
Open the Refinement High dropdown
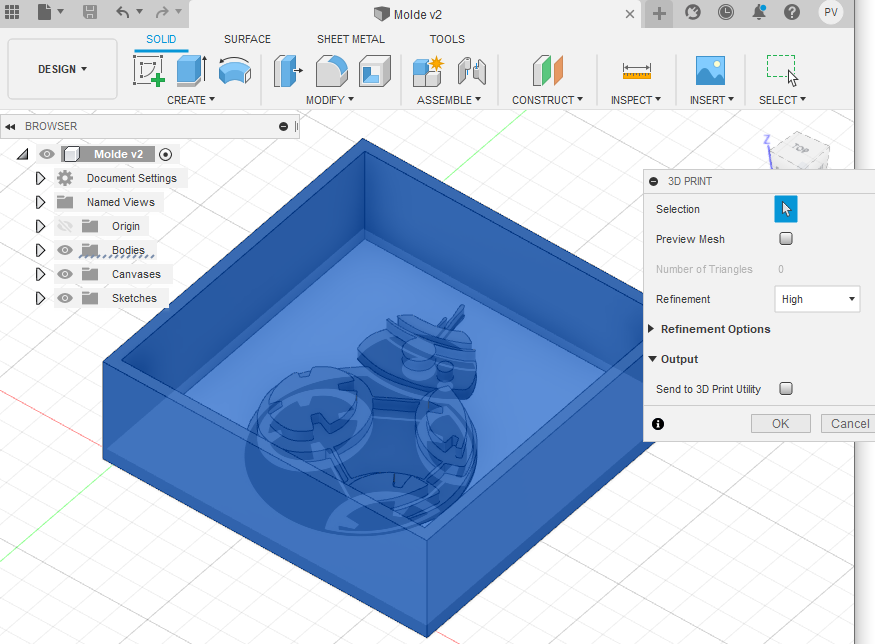[816, 299]
